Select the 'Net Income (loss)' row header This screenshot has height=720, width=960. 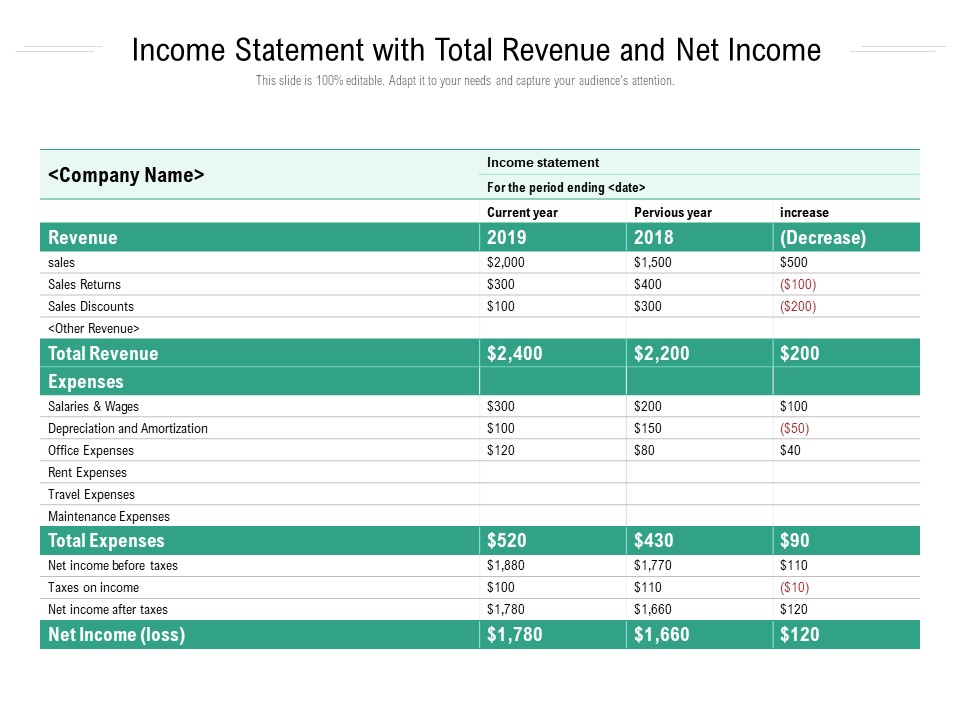pyautogui.click(x=116, y=635)
